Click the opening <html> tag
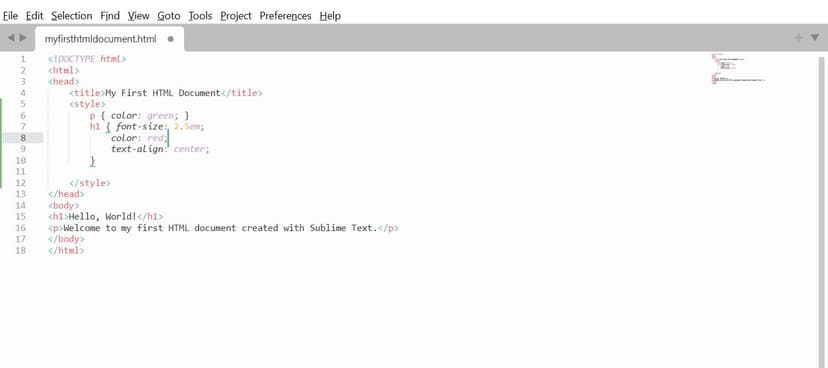This screenshot has width=828, height=368. 63,70
